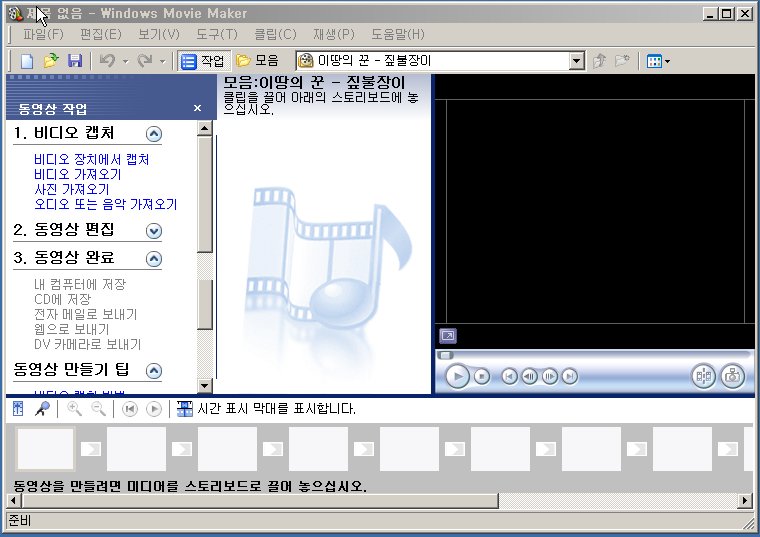The height and width of the screenshot is (537, 760).
Task: Collapse the 3. 동영상 완료 section
Action: (154, 259)
